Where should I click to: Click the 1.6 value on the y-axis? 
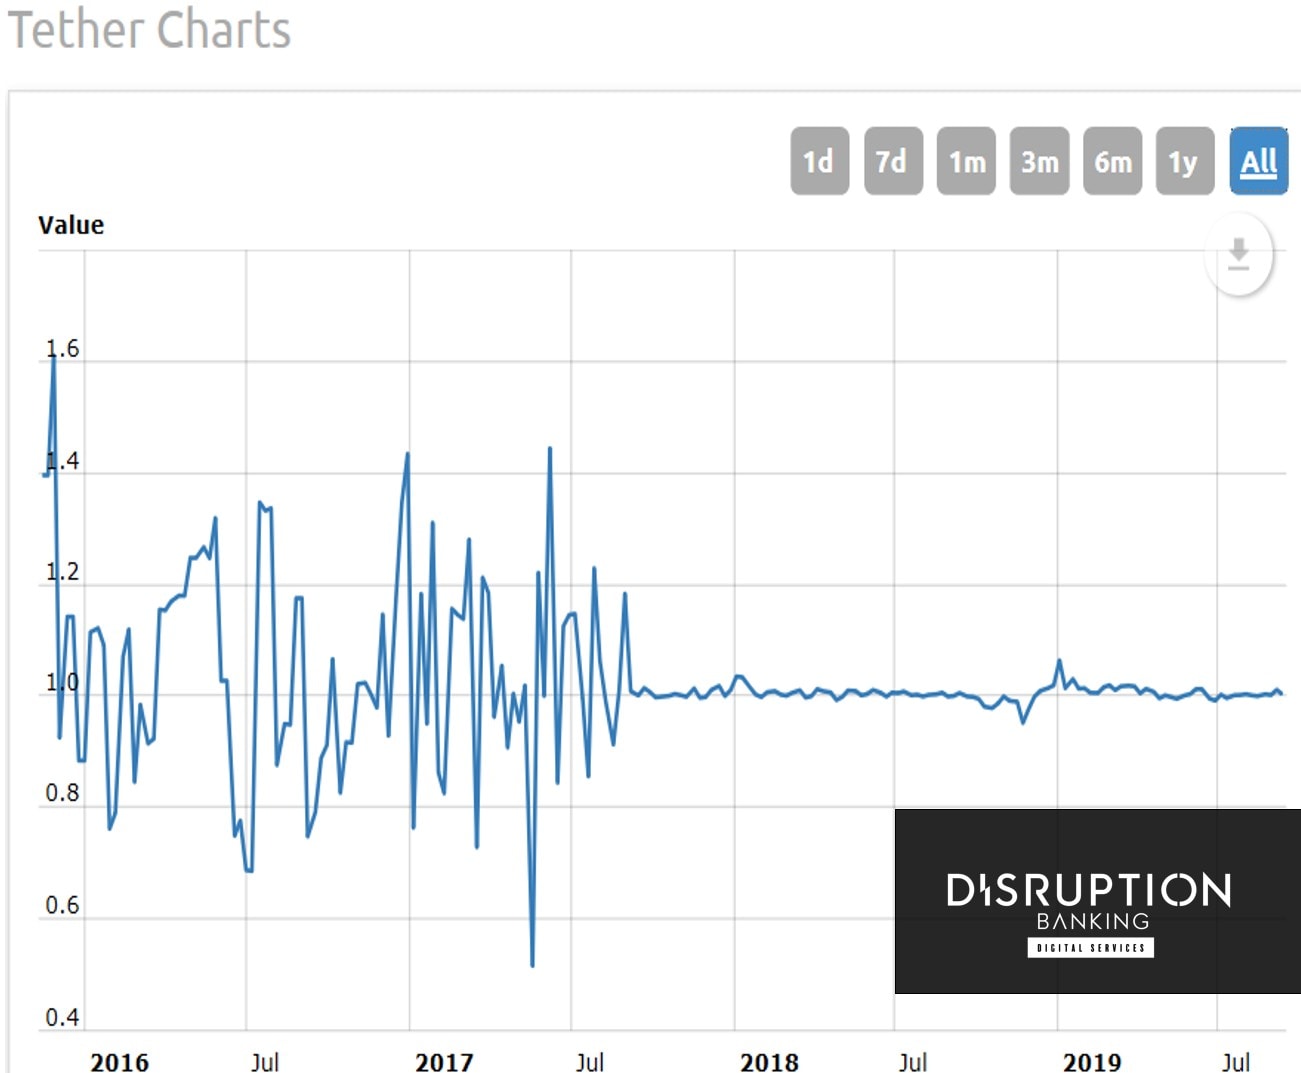pyautogui.click(x=62, y=350)
